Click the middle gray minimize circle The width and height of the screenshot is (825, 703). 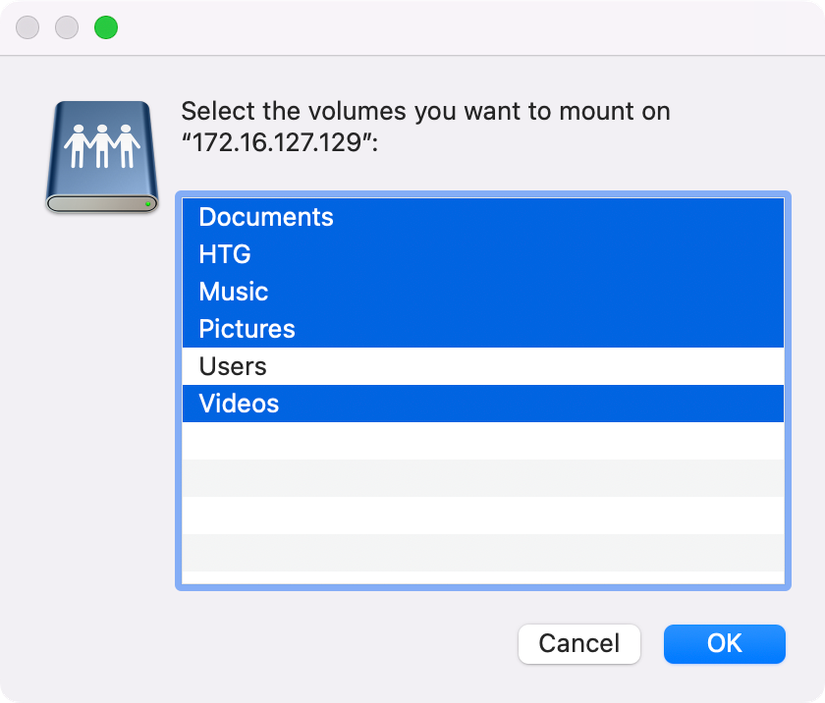point(66,27)
